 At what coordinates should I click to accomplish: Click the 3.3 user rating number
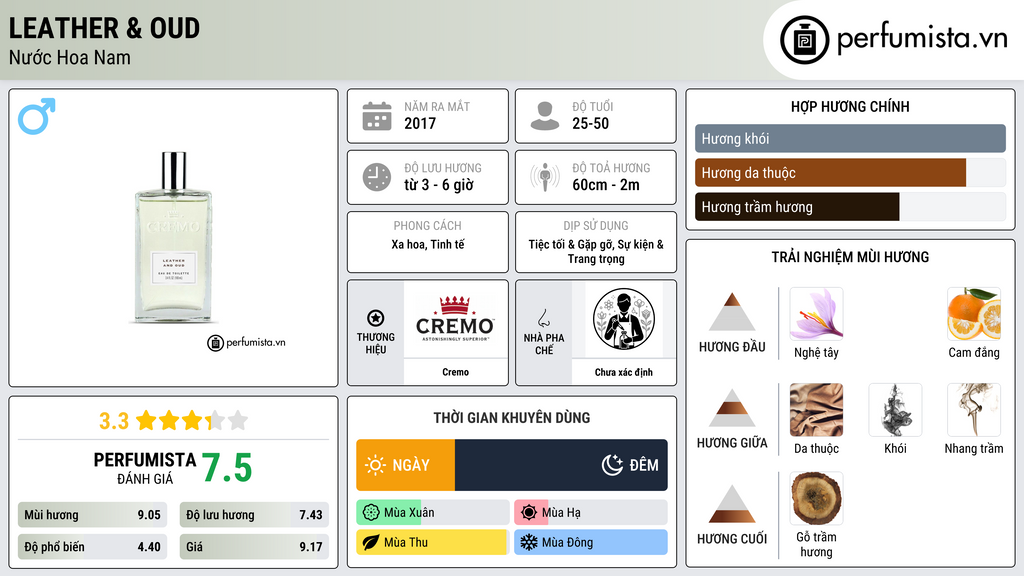[114, 421]
